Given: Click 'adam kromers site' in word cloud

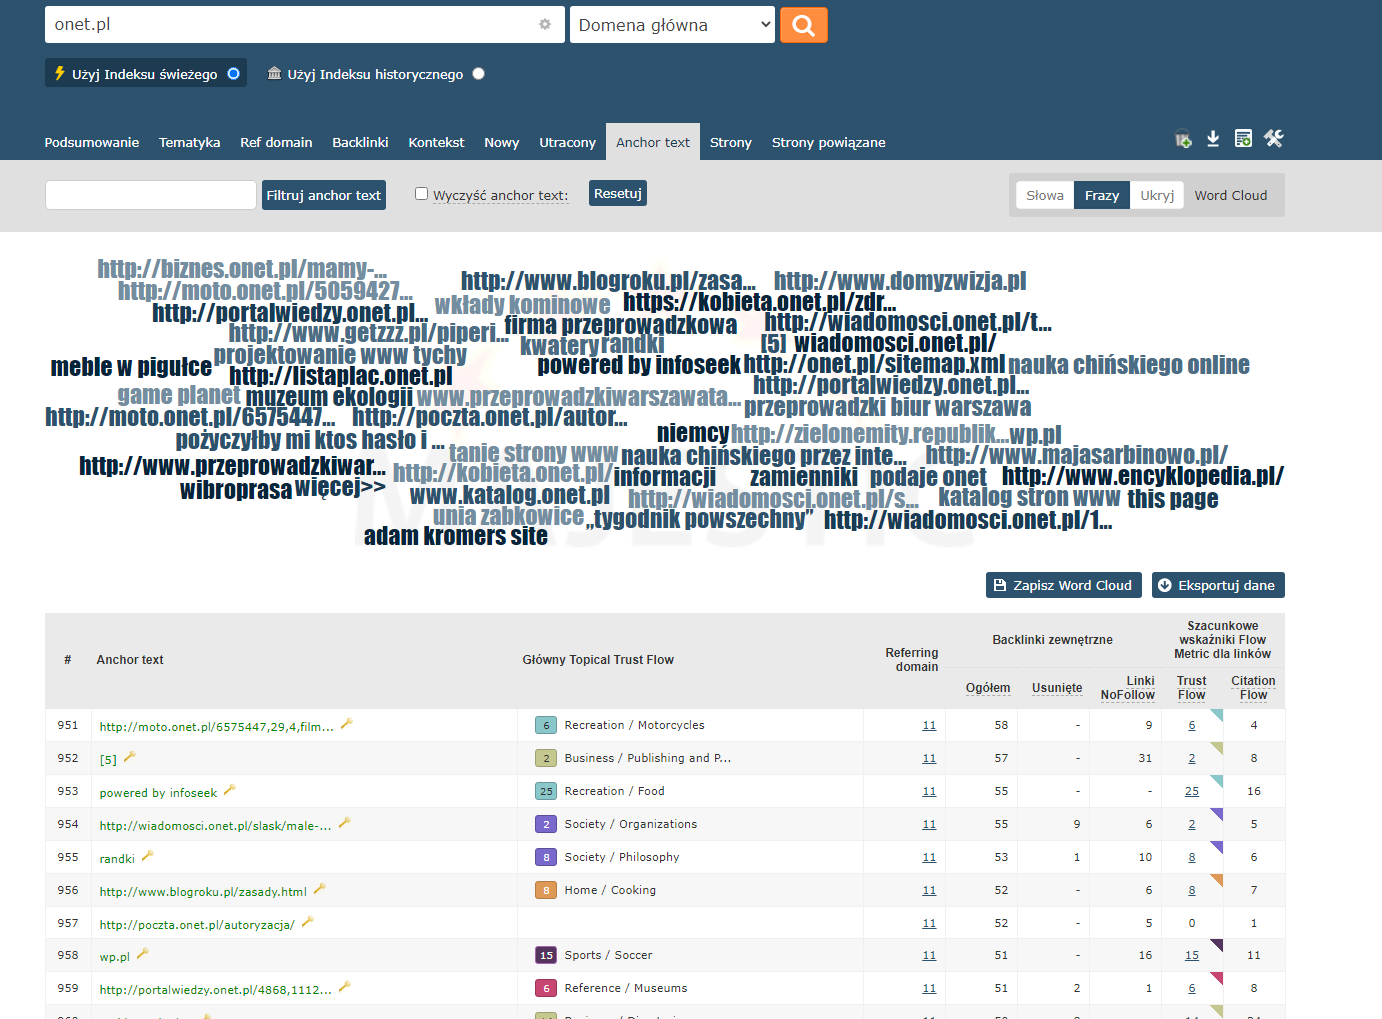Looking at the screenshot, I should coord(456,536).
